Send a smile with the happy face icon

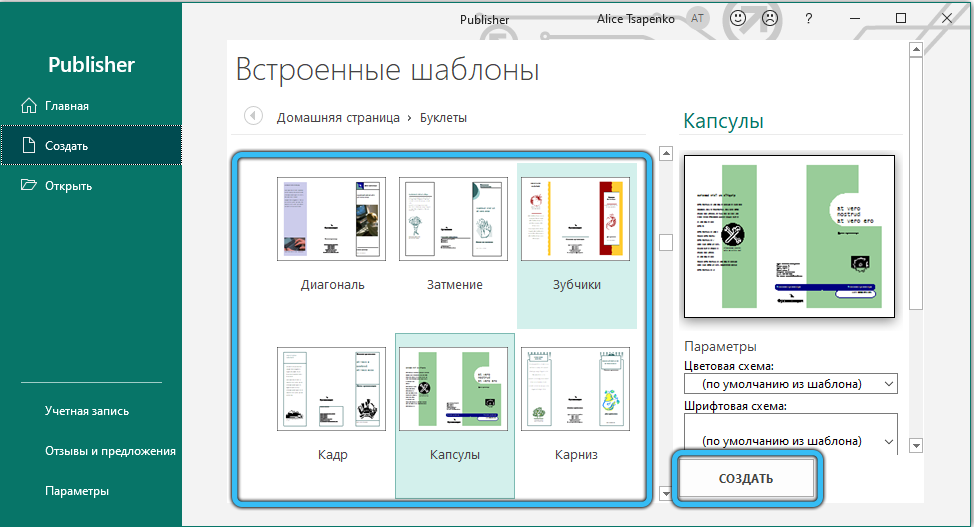(738, 19)
